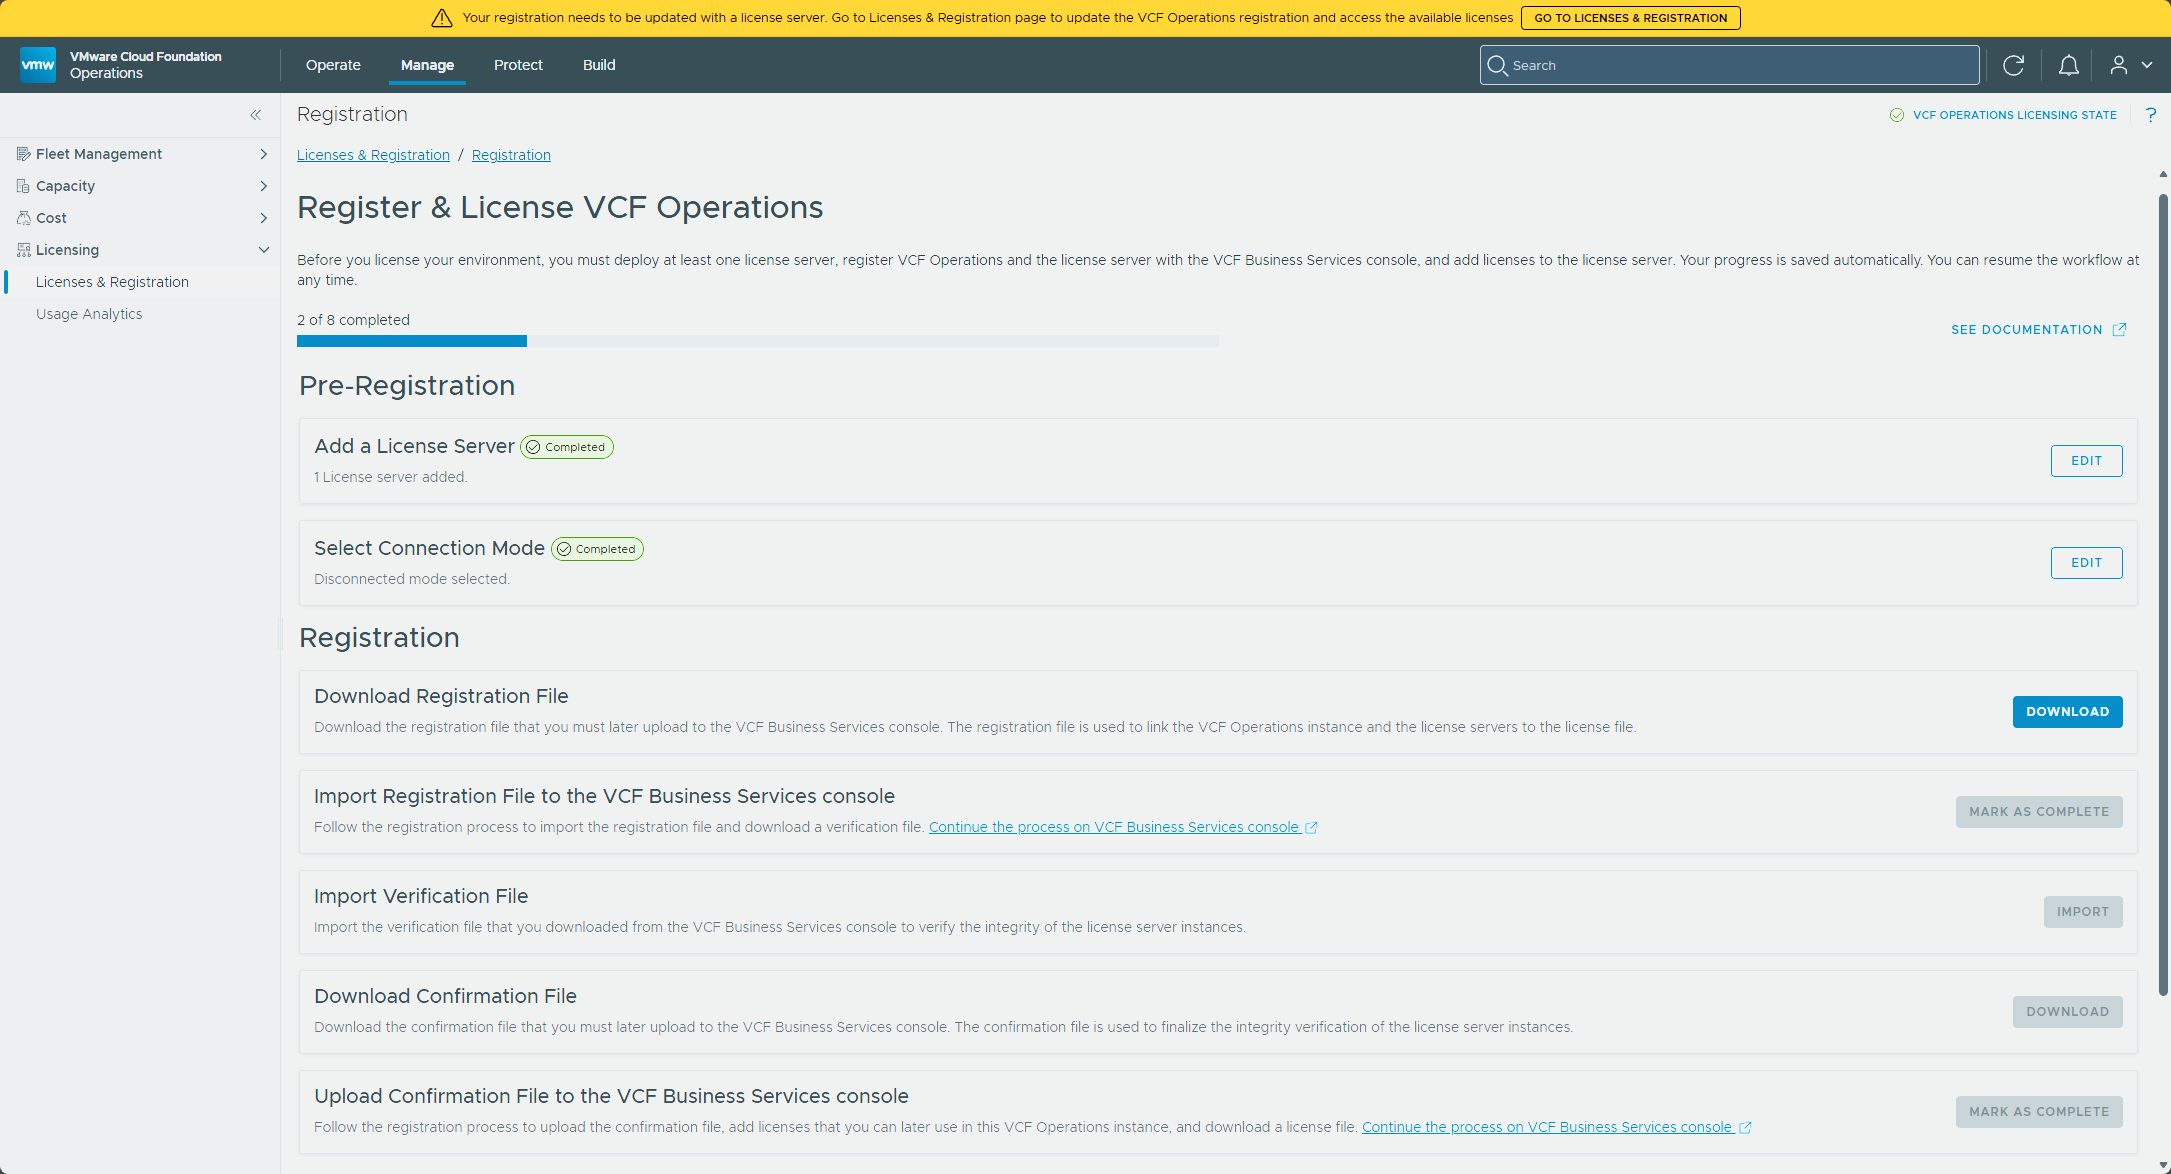Click the Cost sidebar icon
The height and width of the screenshot is (1174, 2171).
[24, 218]
